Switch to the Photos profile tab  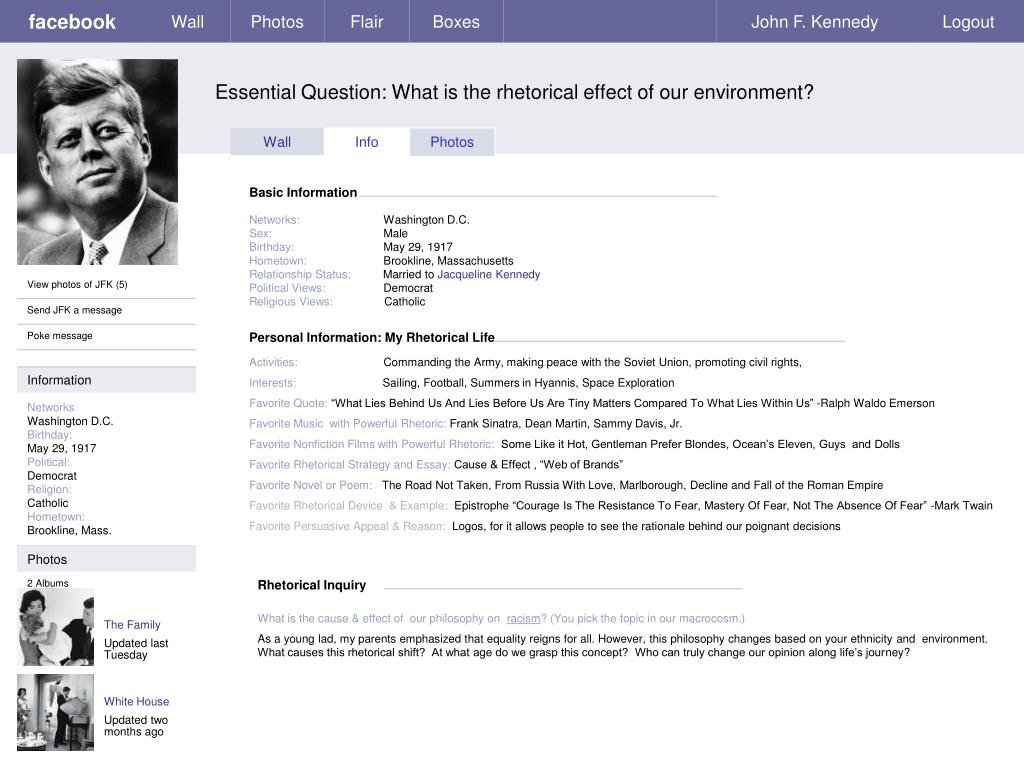click(x=452, y=142)
